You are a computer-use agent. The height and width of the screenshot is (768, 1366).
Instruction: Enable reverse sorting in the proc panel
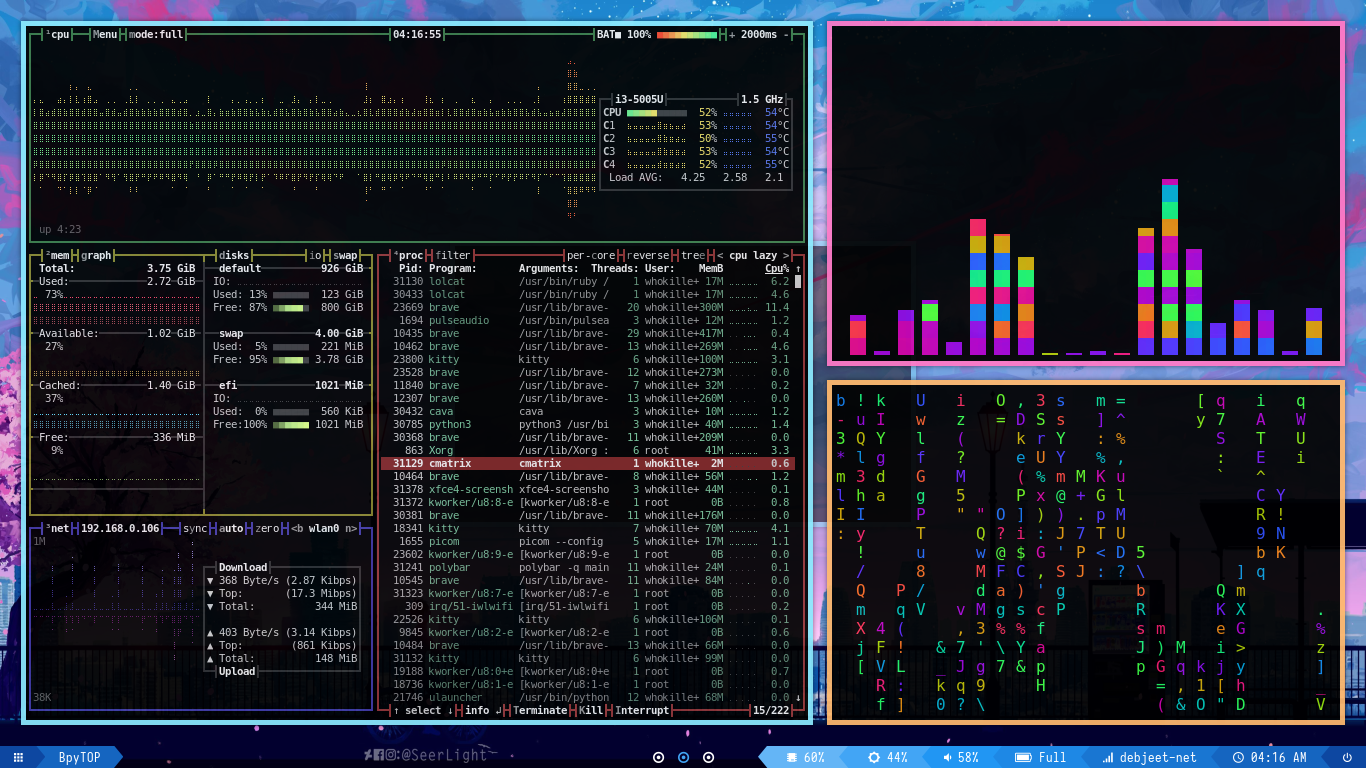649,255
